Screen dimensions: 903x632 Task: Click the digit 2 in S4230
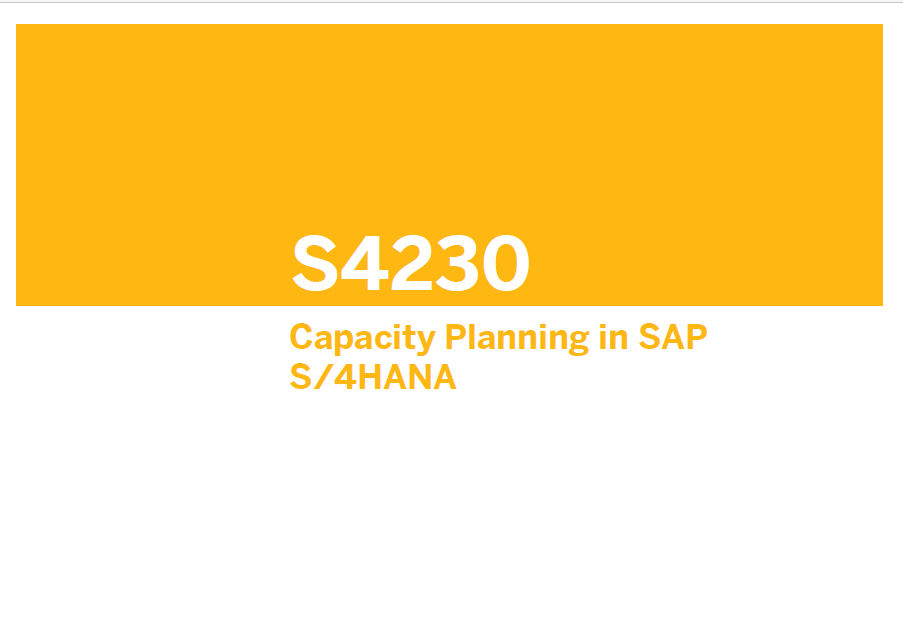click(x=410, y=264)
